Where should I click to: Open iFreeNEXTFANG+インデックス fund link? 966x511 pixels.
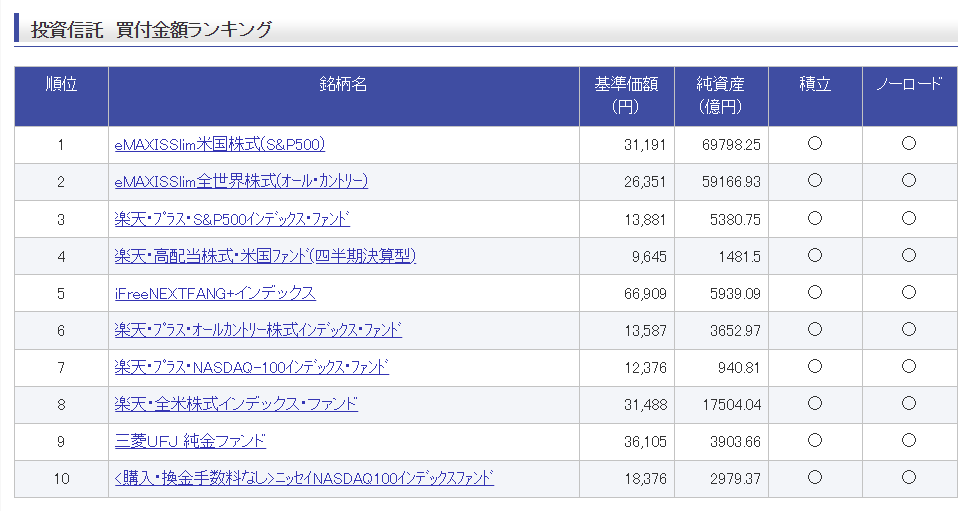point(215,293)
